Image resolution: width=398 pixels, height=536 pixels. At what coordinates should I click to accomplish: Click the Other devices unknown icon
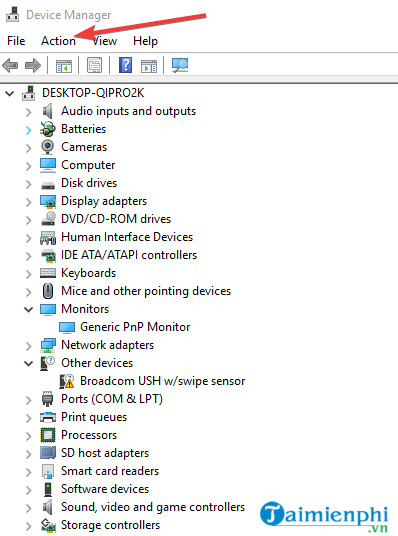48,363
